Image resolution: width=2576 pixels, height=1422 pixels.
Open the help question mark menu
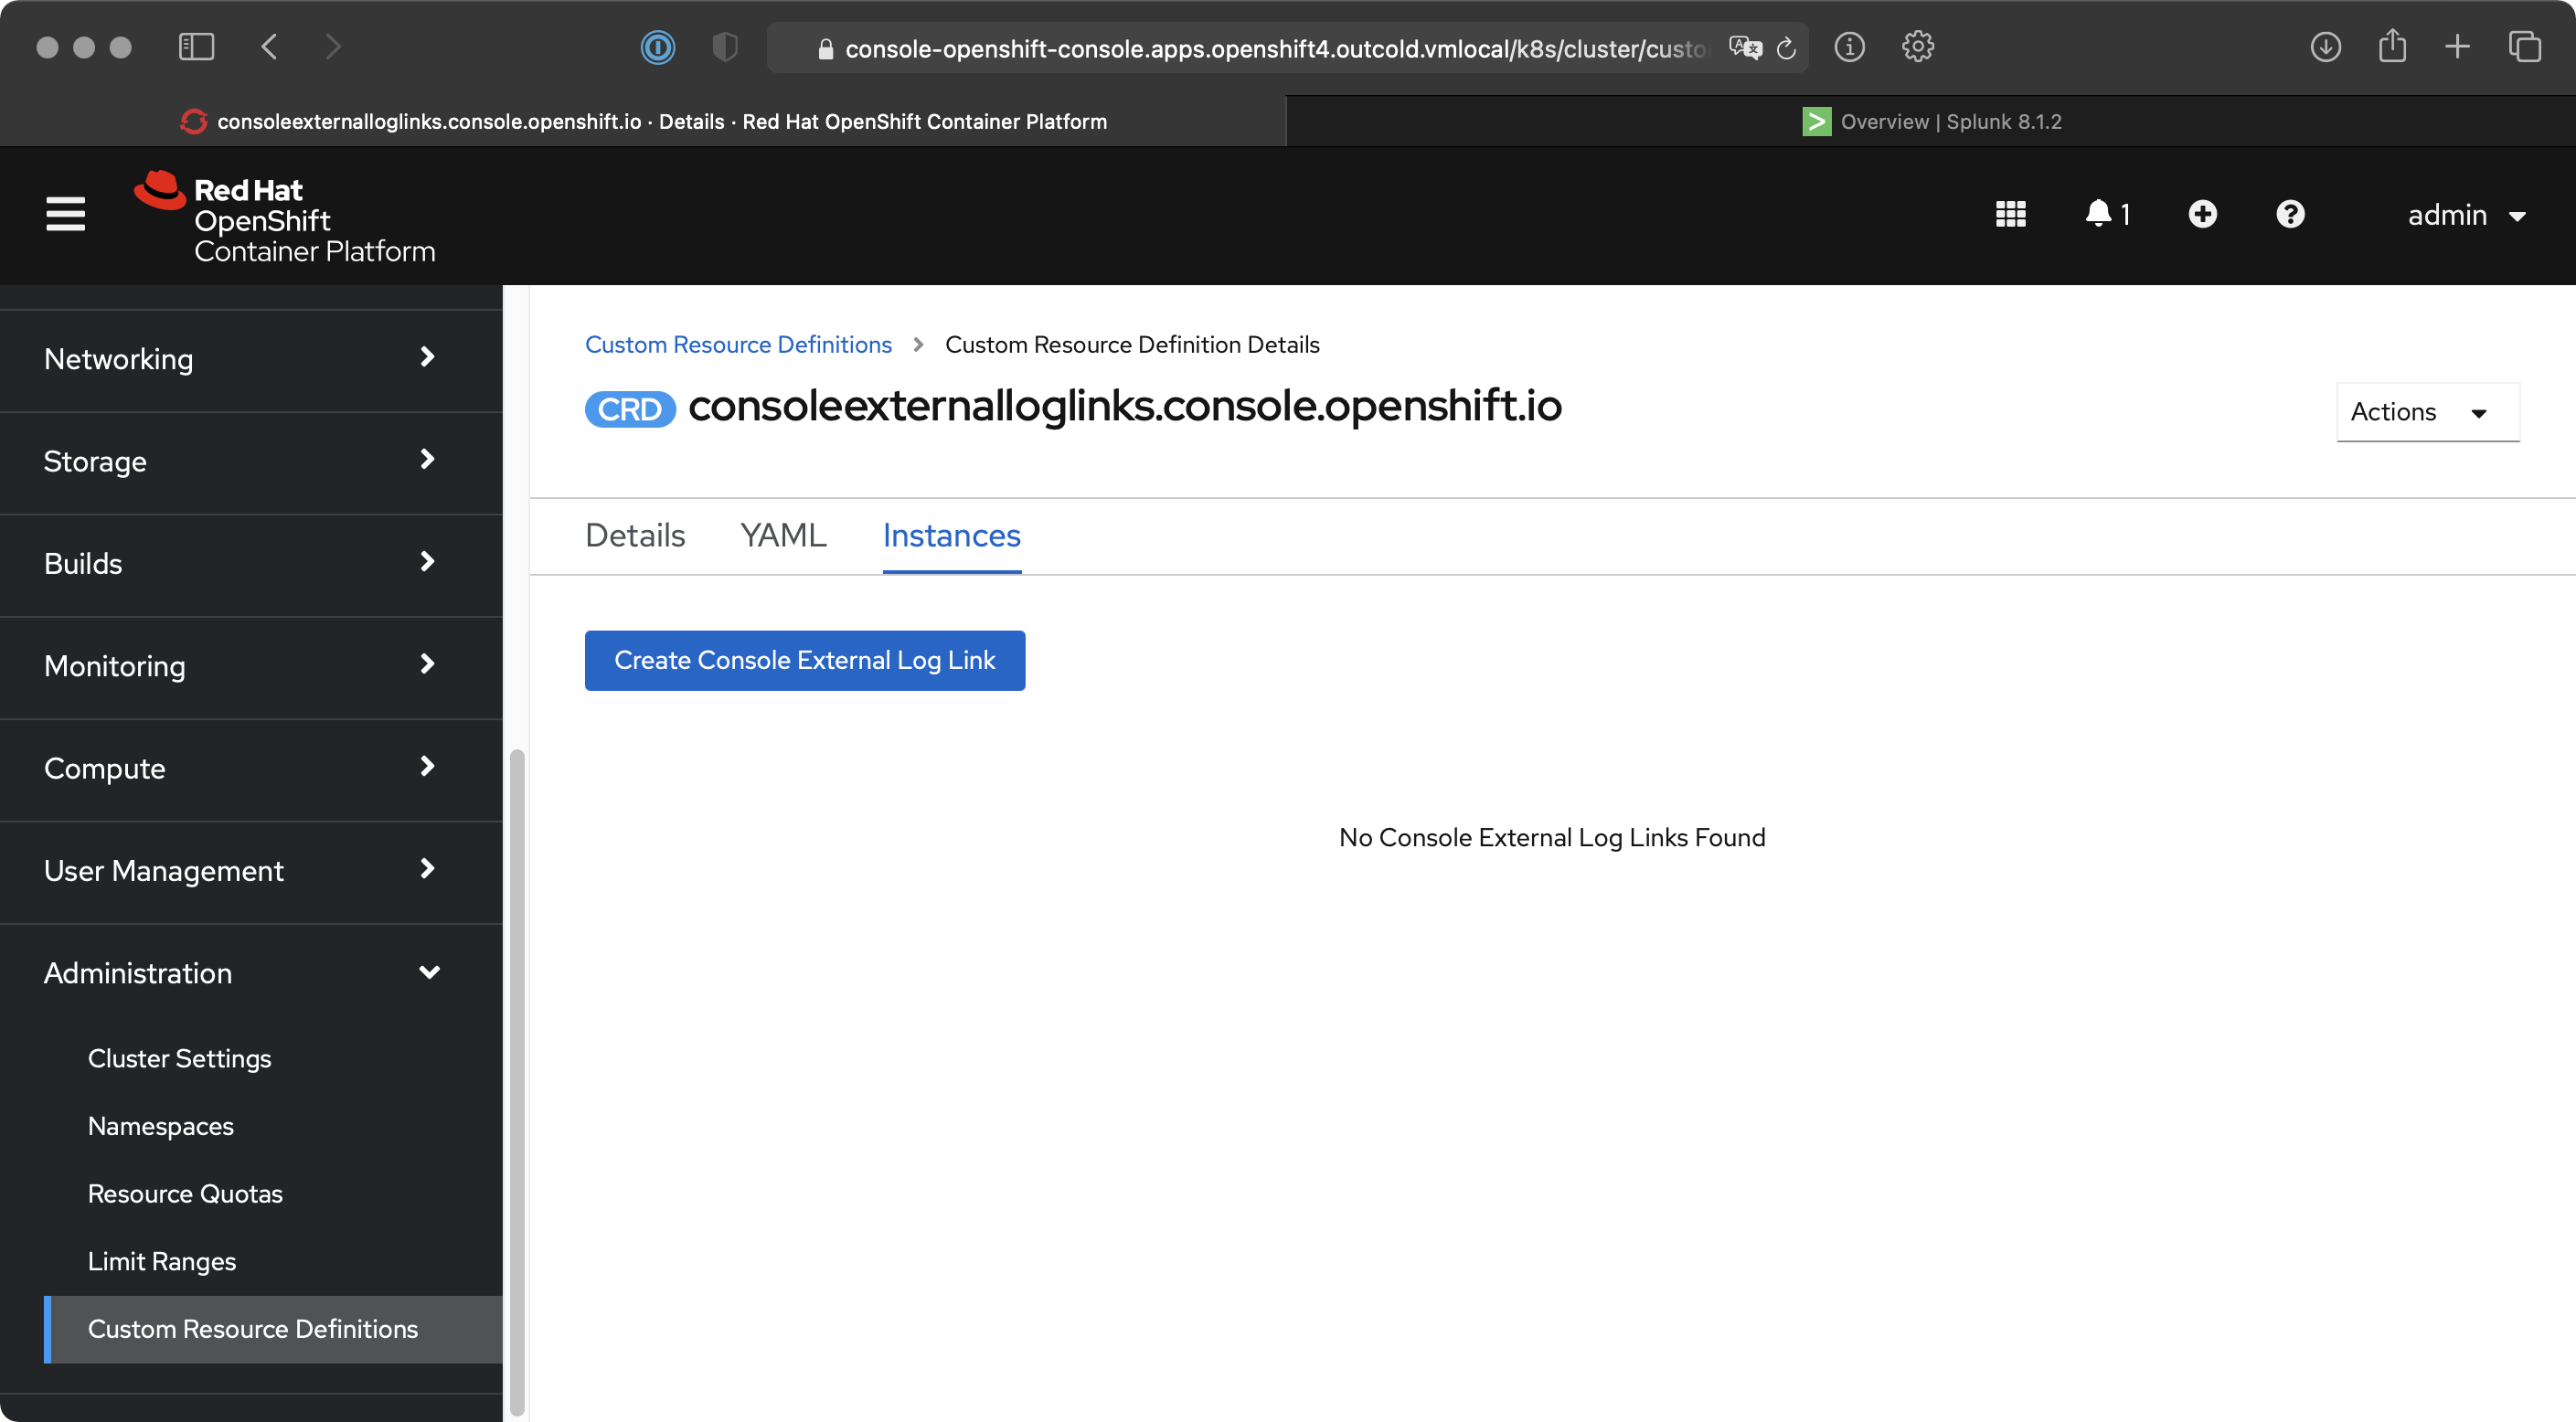[x=2290, y=214]
